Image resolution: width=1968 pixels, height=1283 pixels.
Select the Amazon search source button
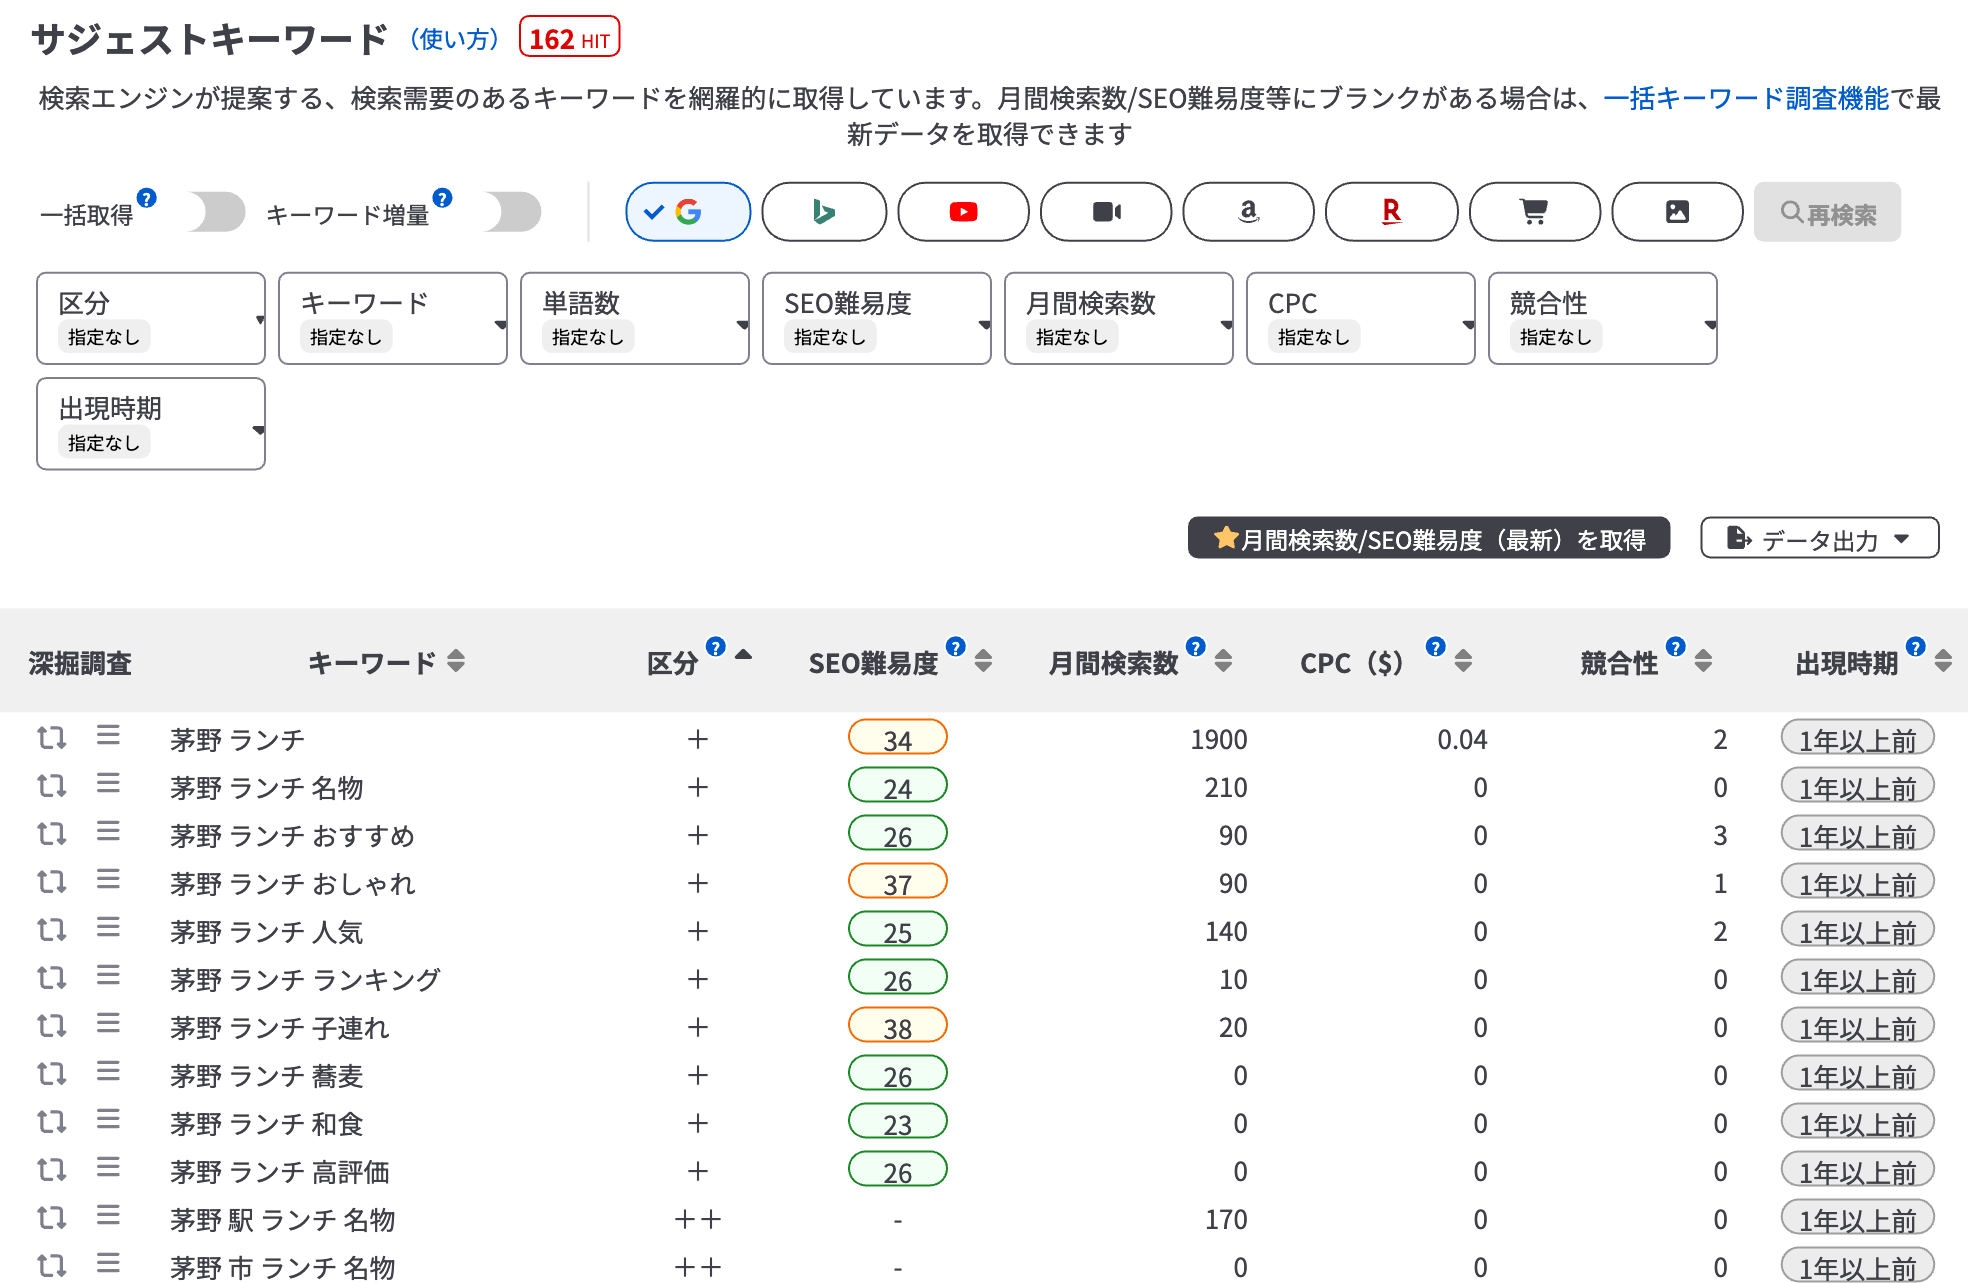click(1248, 212)
